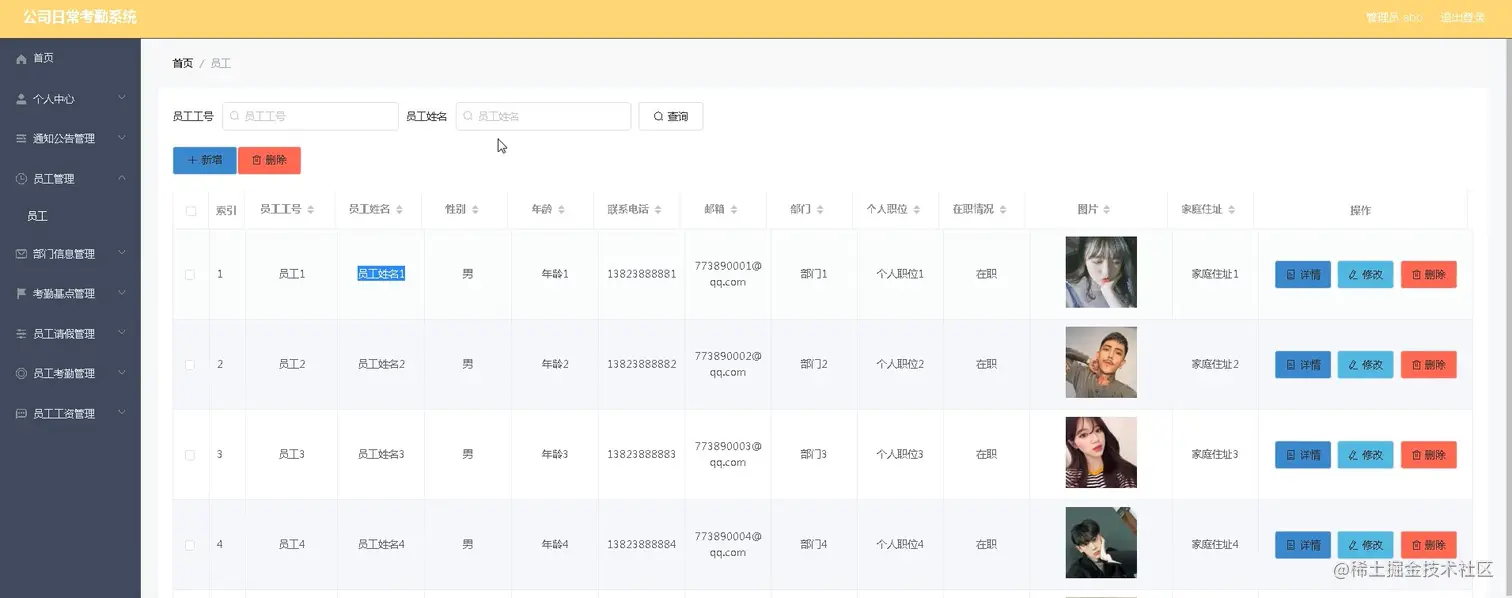1512x598 pixels.
Task: Click sort arrows on 部门 column
Action: [820, 210]
